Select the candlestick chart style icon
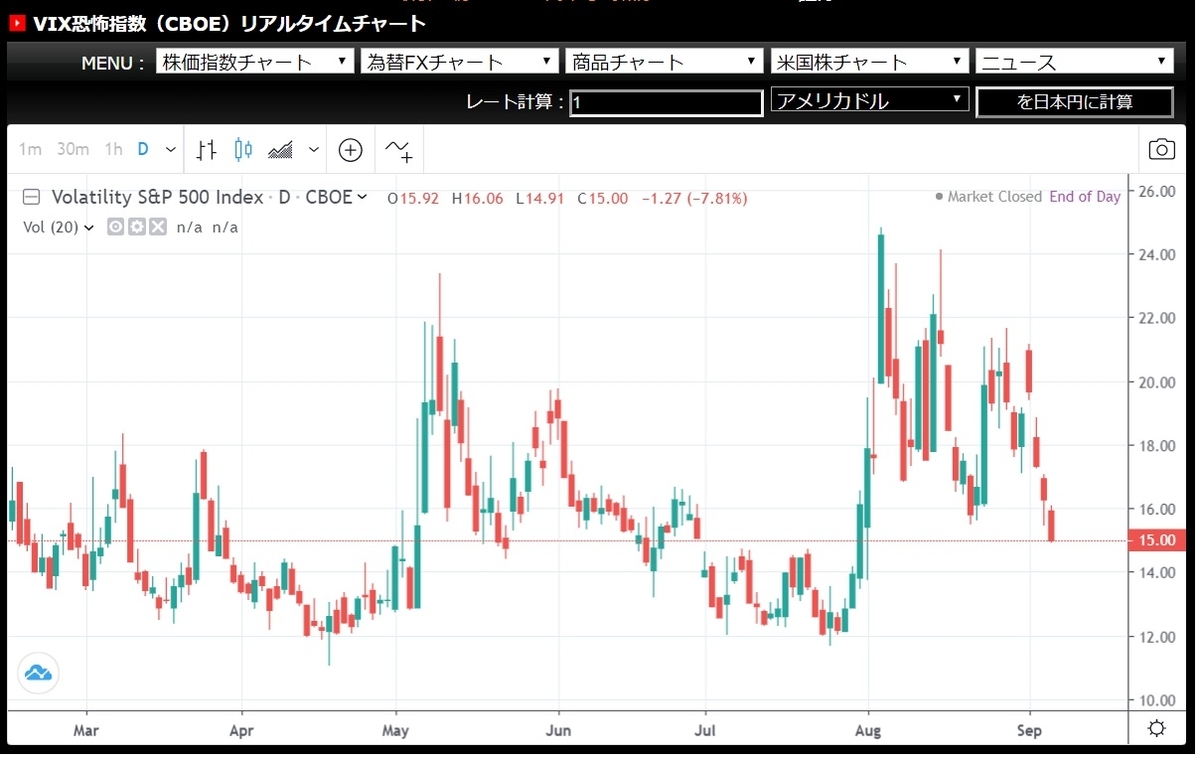Screen dimensions: 1200x759 243,150
